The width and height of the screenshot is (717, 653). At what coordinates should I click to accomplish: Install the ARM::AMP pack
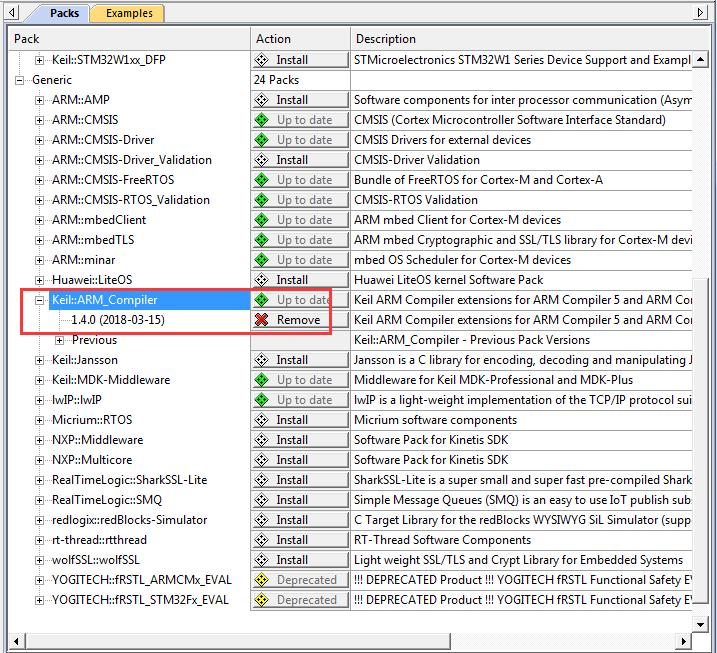300,100
